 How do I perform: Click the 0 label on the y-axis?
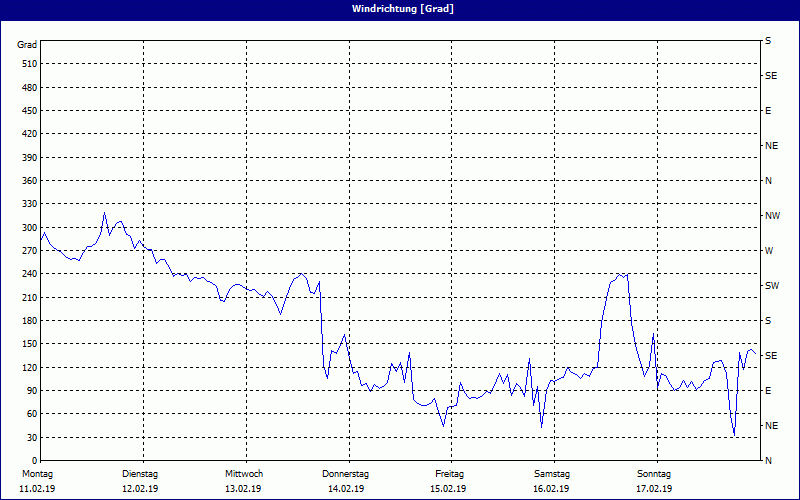34,461
